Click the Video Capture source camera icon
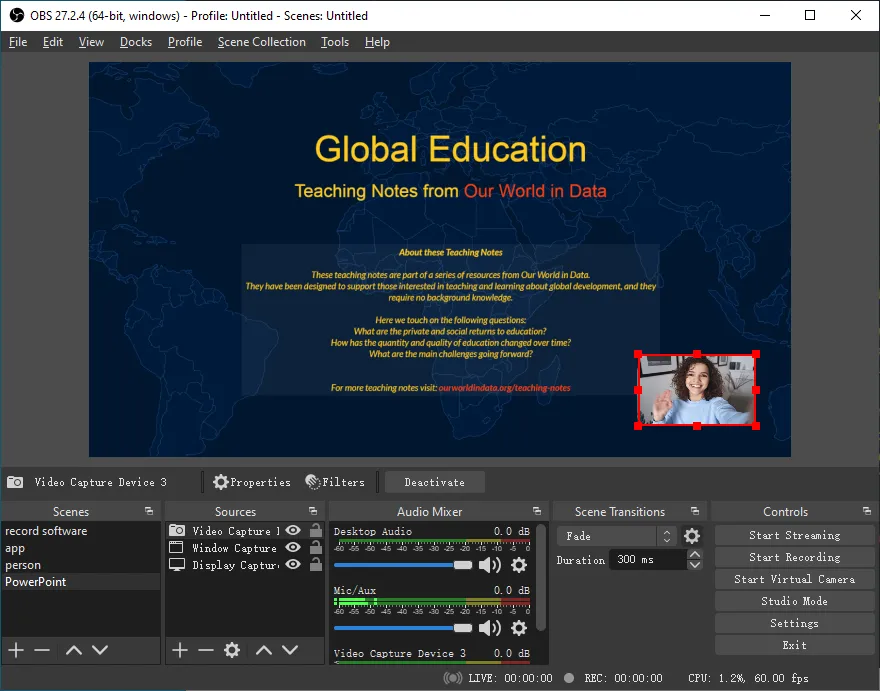 [x=177, y=530]
